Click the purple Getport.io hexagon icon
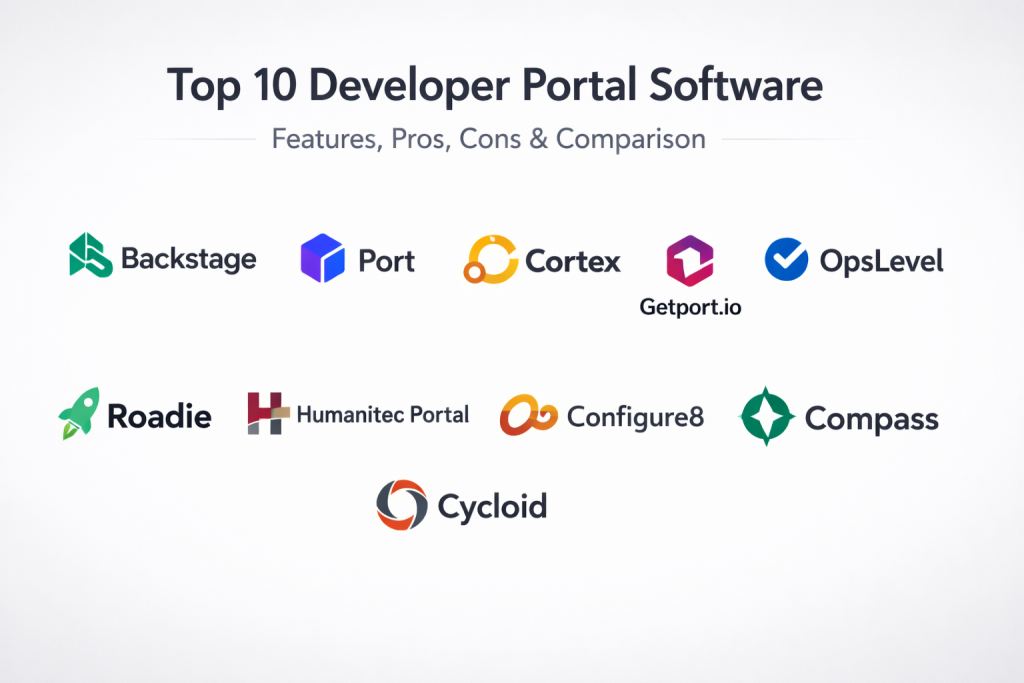Image resolution: width=1024 pixels, height=683 pixels. tap(690, 263)
